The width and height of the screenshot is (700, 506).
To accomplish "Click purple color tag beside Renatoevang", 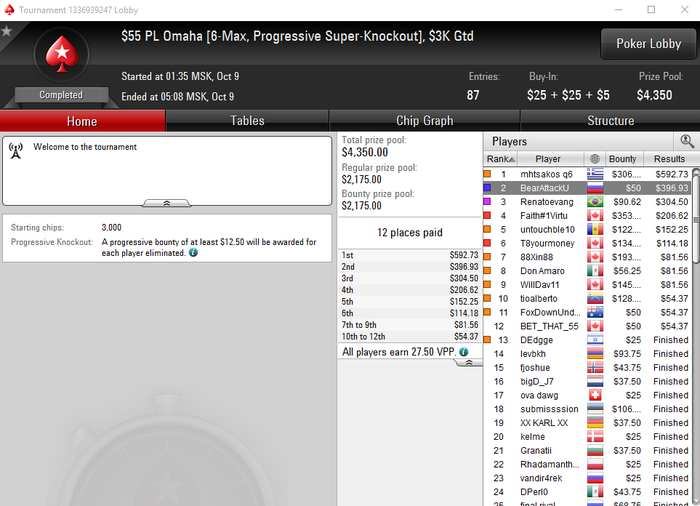I will pos(488,202).
